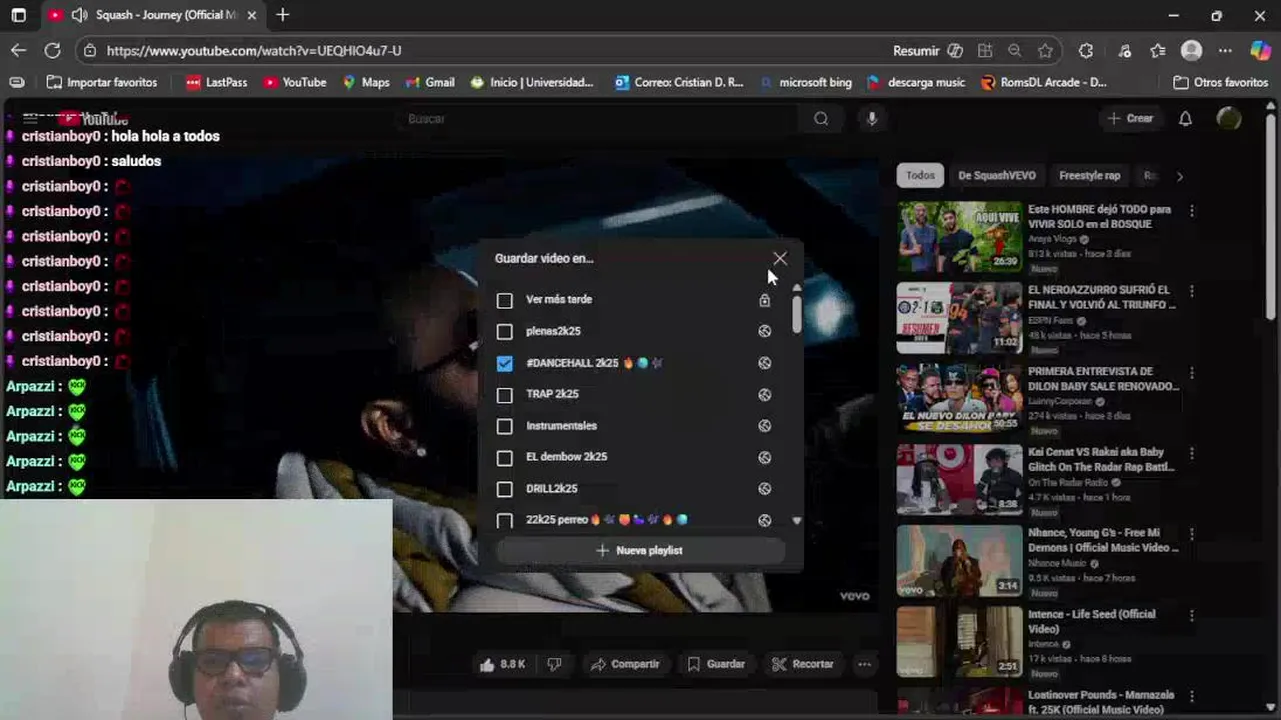The width and height of the screenshot is (1281, 720).
Task: Select the 'Todos' filter chip
Action: (920, 176)
